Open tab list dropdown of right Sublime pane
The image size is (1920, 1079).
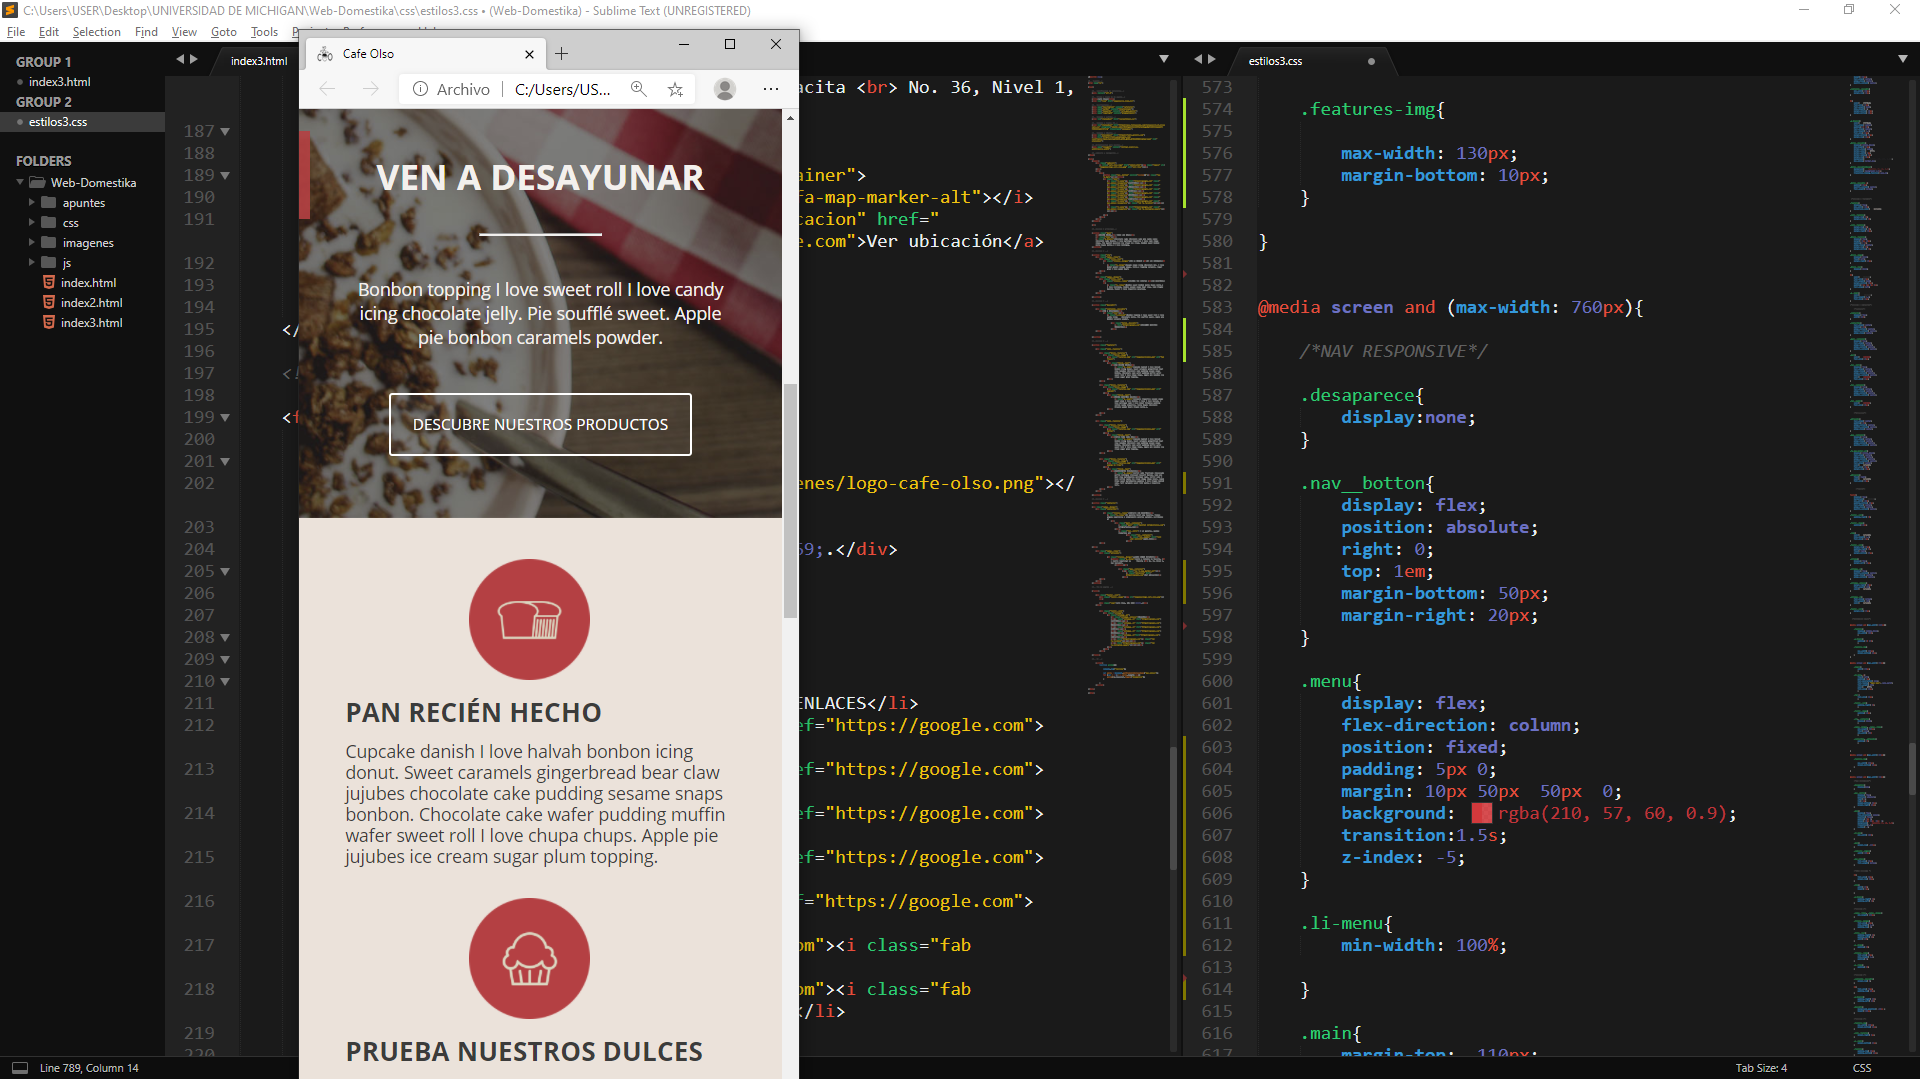click(1902, 60)
